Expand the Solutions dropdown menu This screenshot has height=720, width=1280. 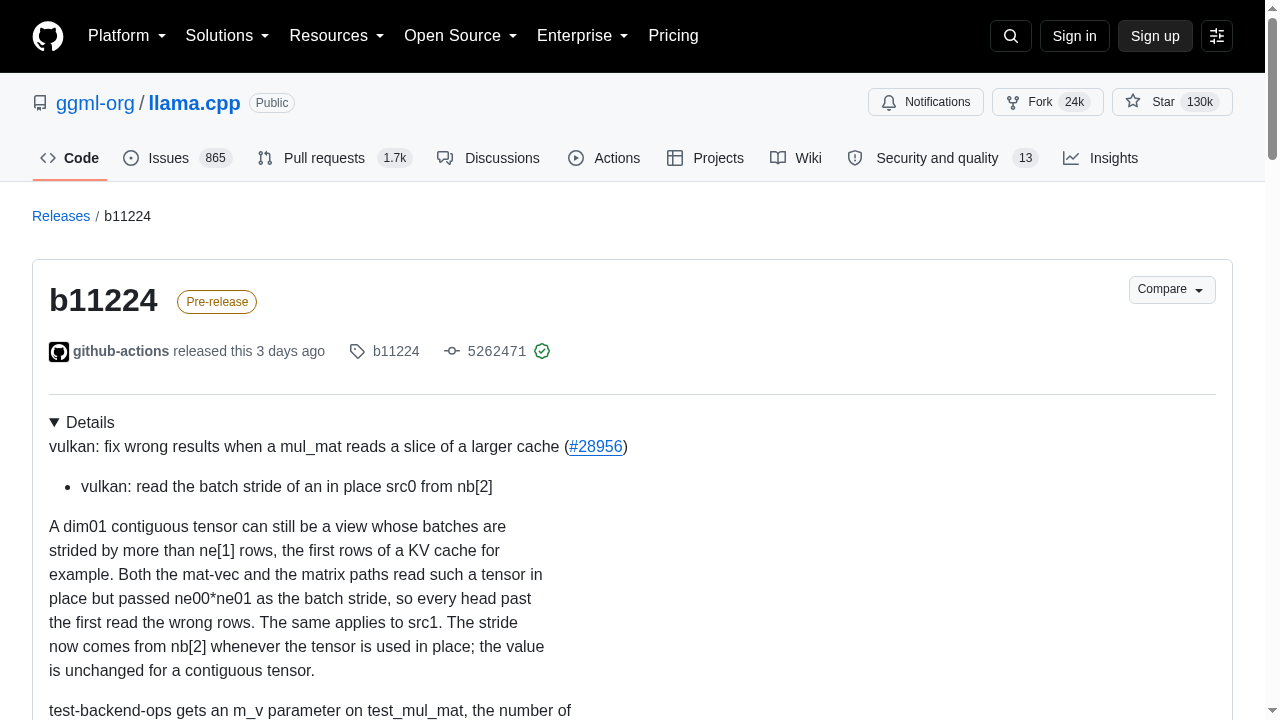click(228, 36)
